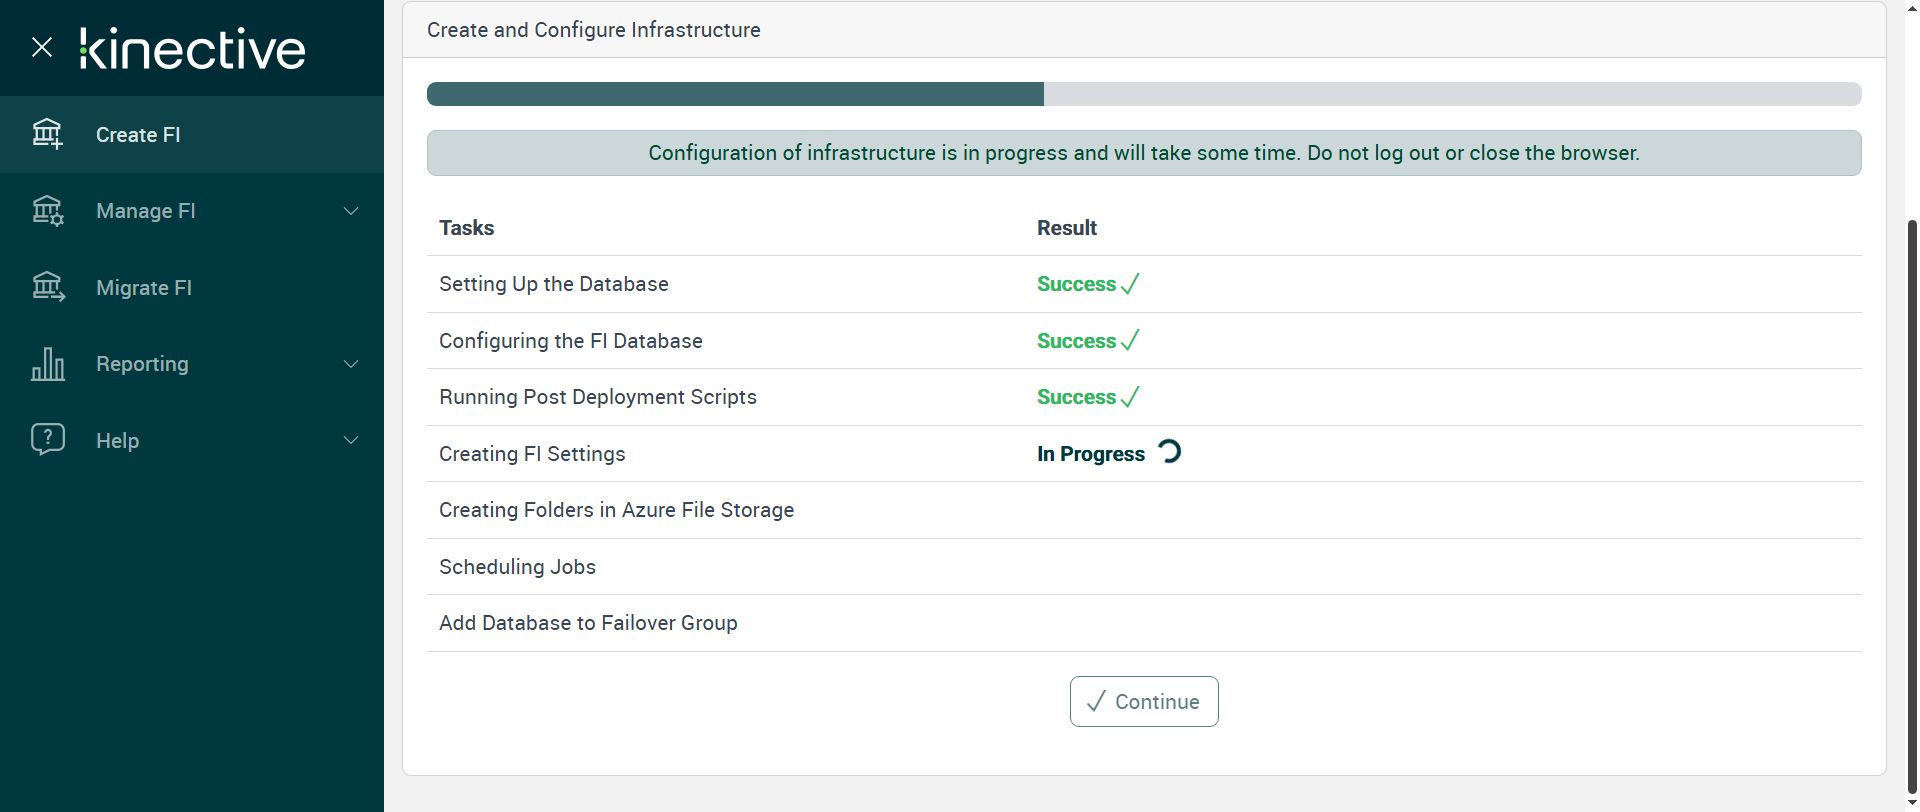This screenshot has height=812, width=1920.
Task: Open the Migrate FI menu item
Action: [144, 288]
